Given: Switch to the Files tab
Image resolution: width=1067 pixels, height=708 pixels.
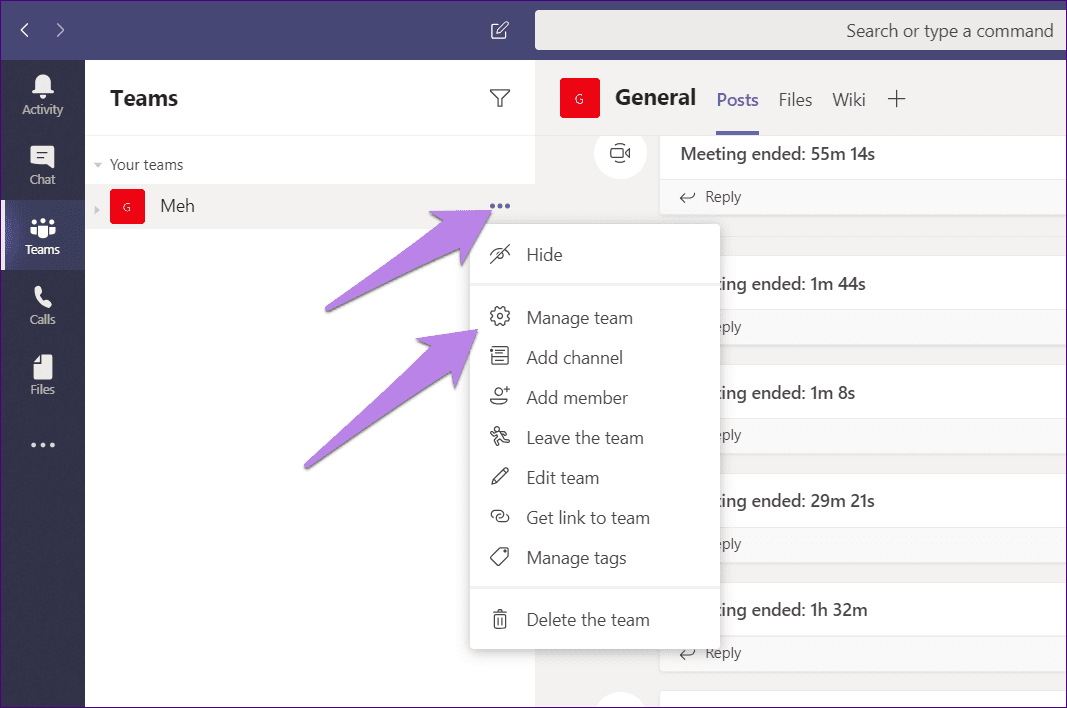Looking at the screenshot, I should tap(795, 99).
